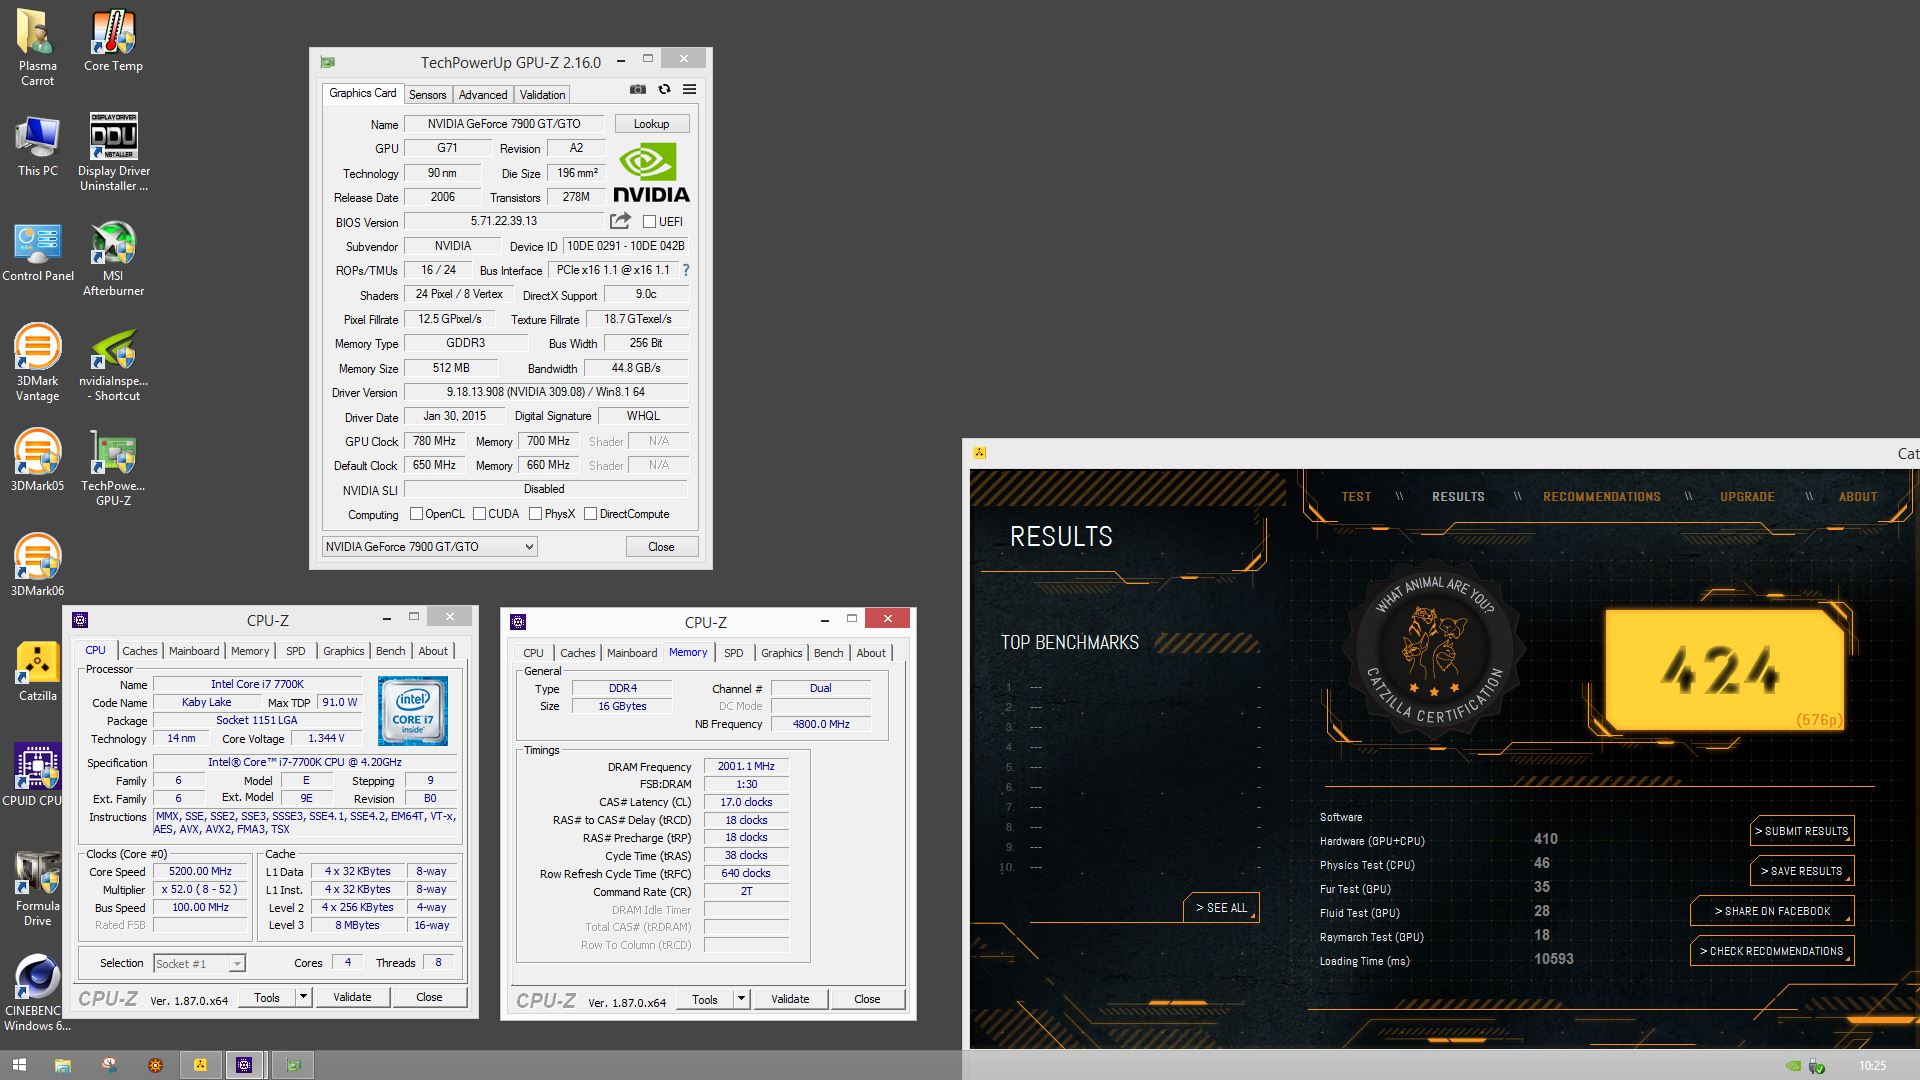The image size is (1920, 1080).
Task: Click SEE ALL under Top Benchmarks
Action: pyautogui.click(x=1221, y=908)
